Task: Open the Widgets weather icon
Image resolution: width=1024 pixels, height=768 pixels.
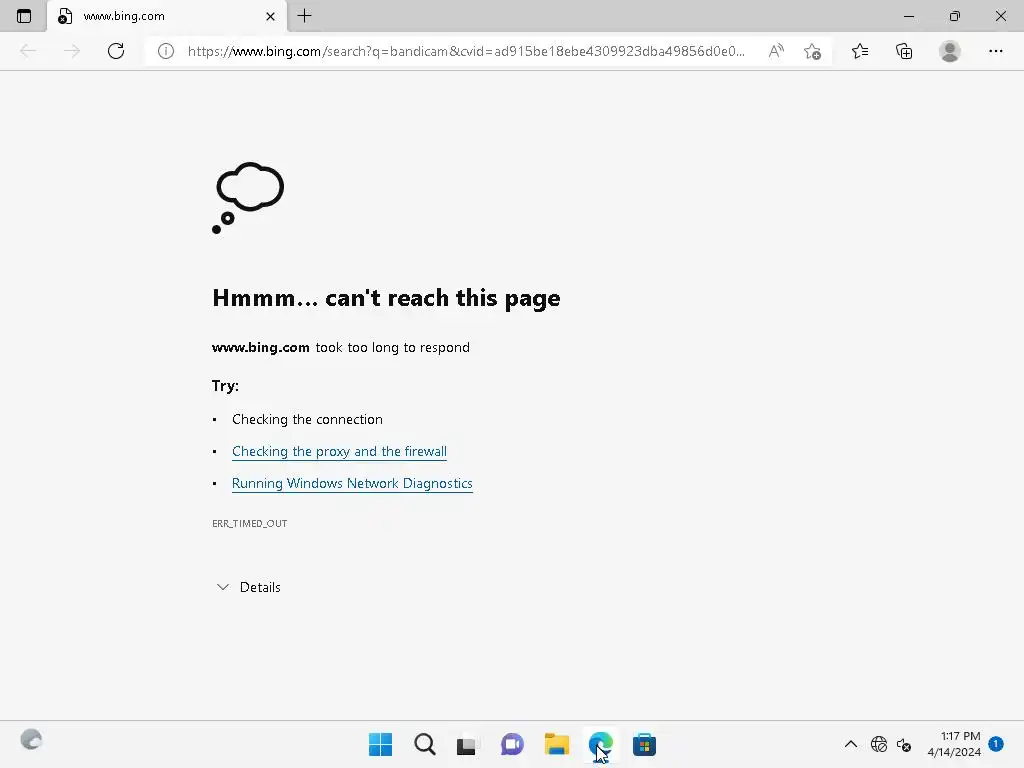Action: click(31, 739)
